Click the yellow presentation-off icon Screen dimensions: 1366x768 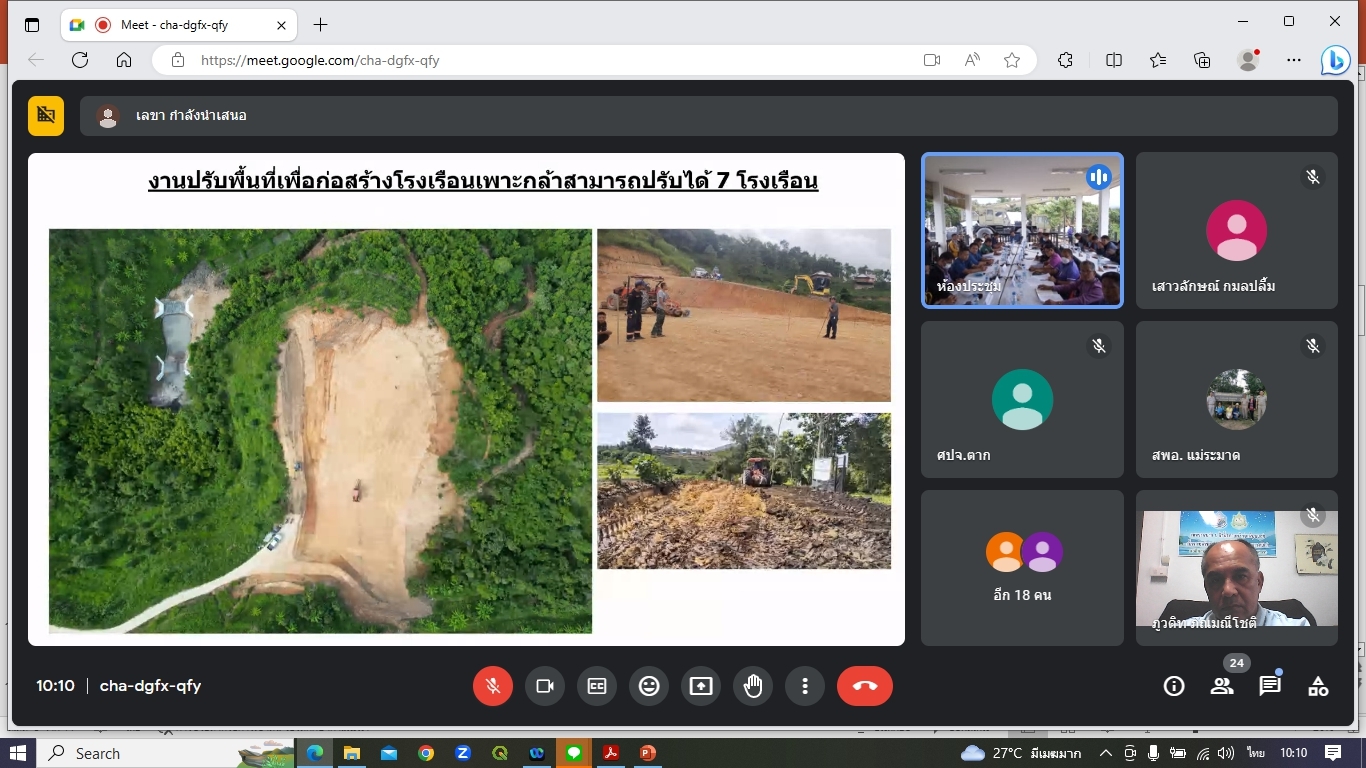click(x=46, y=116)
